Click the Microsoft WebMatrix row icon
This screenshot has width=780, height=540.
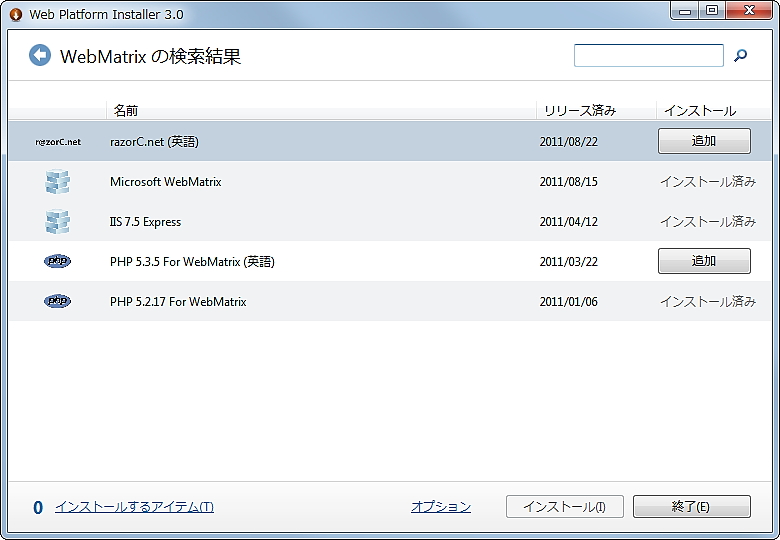point(57,181)
